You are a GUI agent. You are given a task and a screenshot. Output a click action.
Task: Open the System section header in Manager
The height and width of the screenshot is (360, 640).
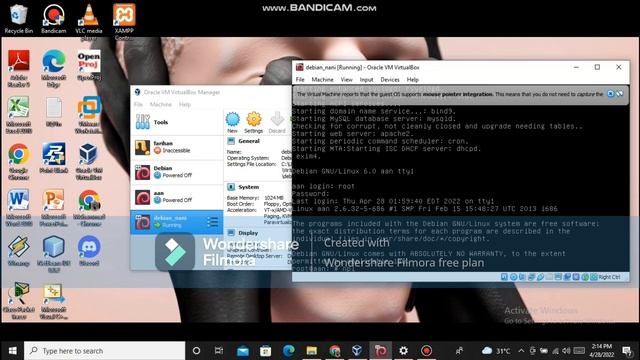[249, 187]
